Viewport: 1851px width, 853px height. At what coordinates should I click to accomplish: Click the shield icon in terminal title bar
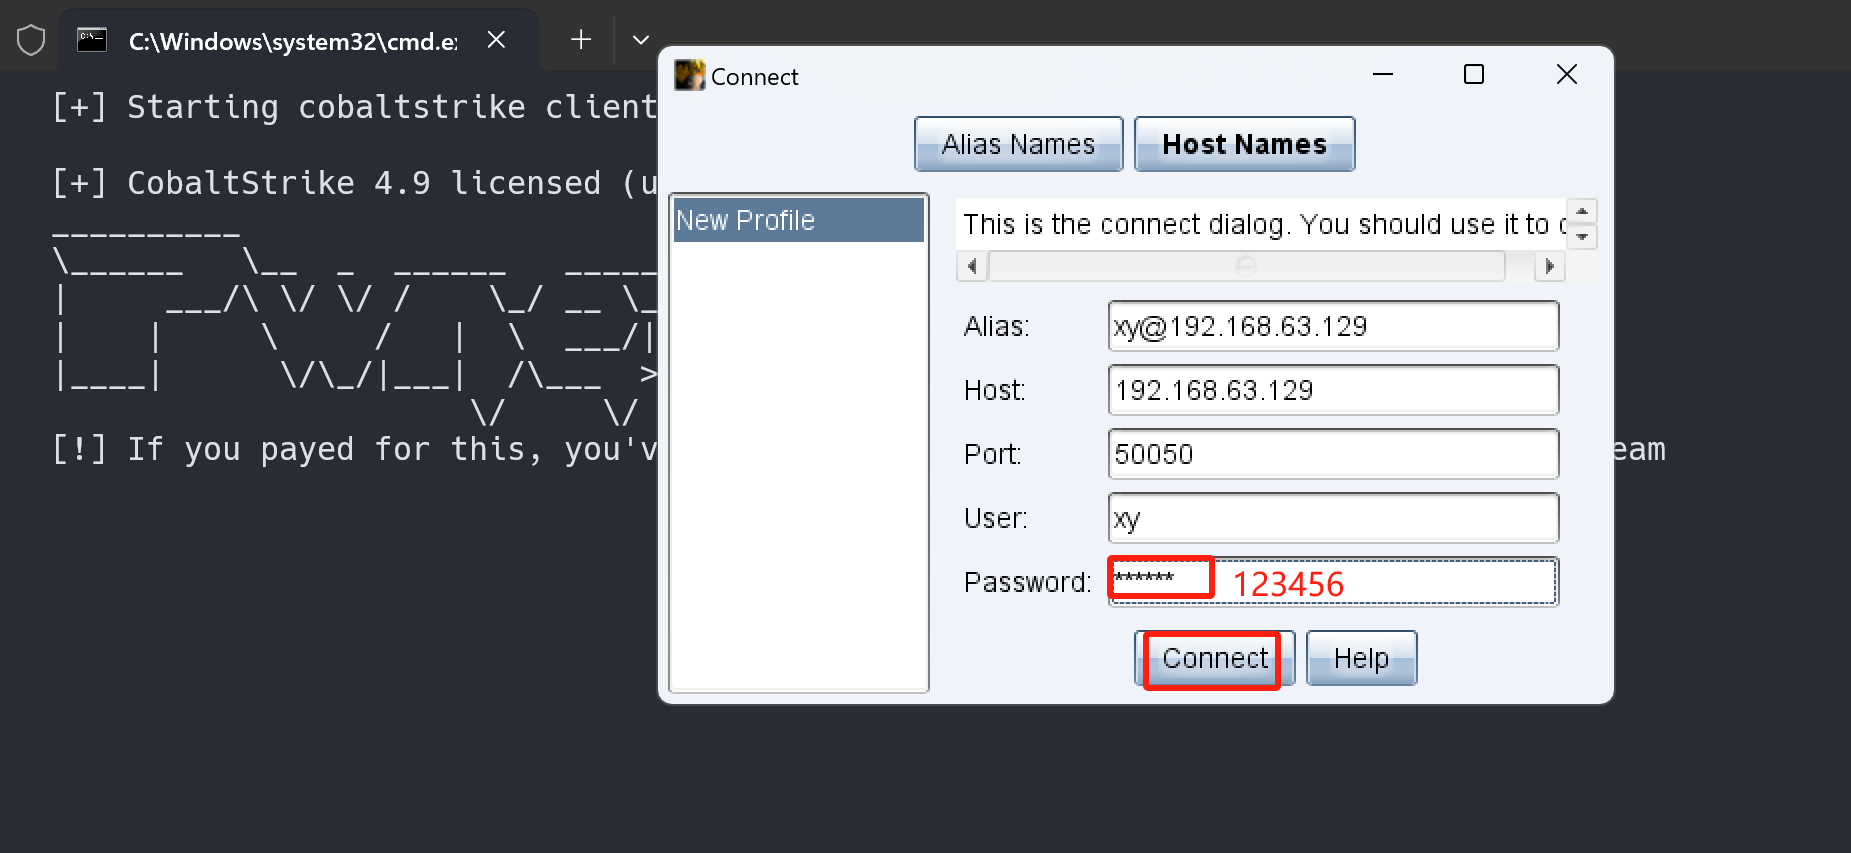(31, 40)
